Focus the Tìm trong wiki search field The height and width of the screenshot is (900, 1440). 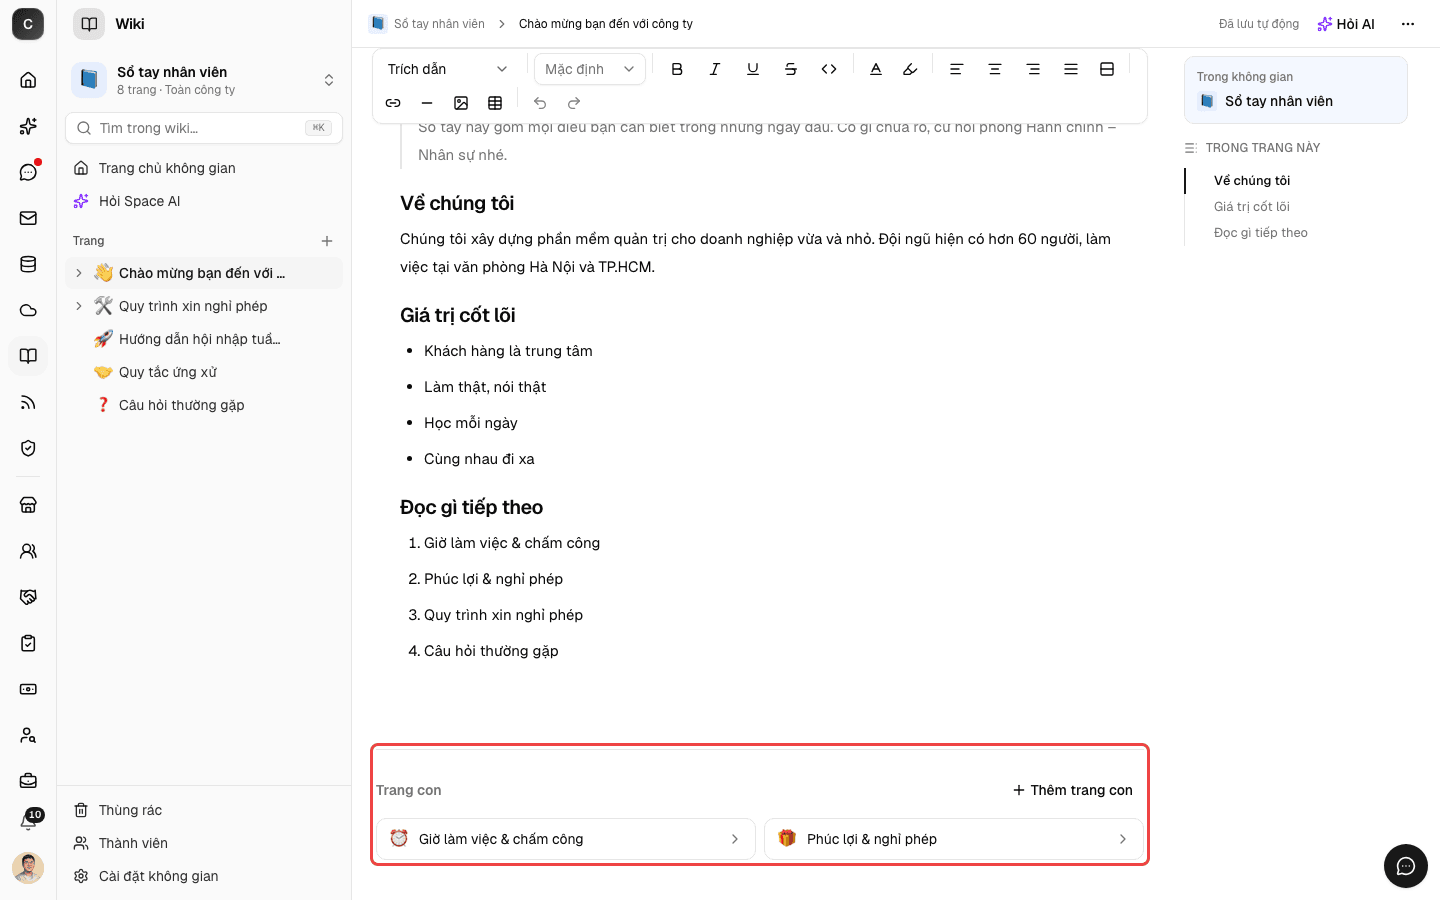tap(204, 128)
